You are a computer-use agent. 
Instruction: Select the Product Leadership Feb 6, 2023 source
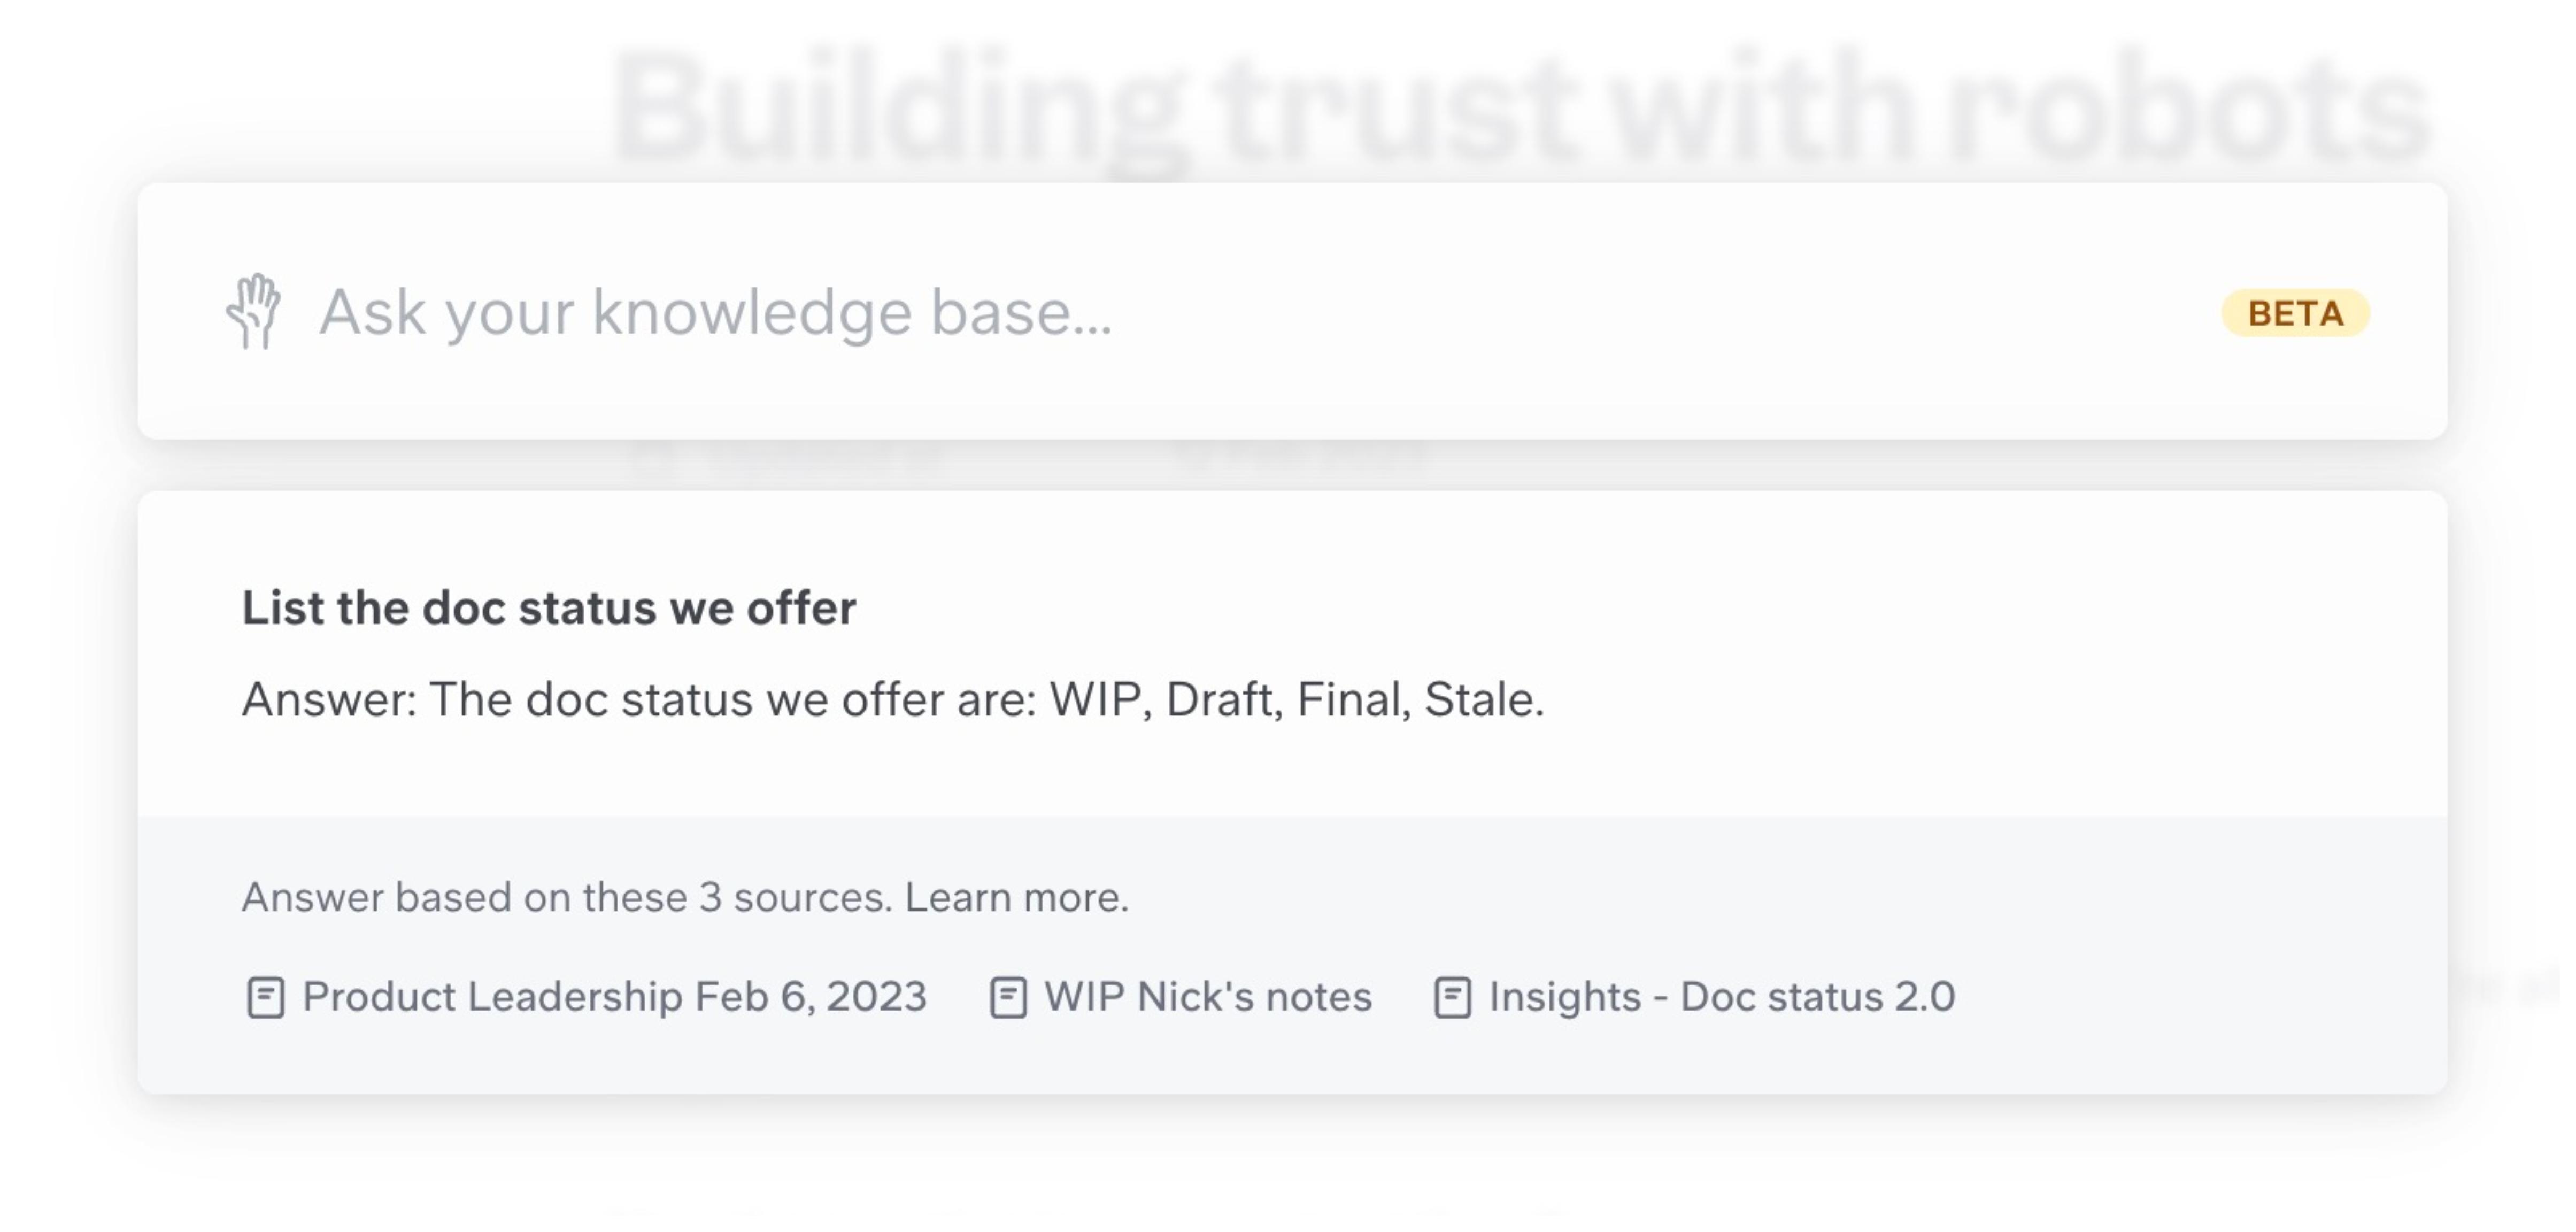point(615,996)
